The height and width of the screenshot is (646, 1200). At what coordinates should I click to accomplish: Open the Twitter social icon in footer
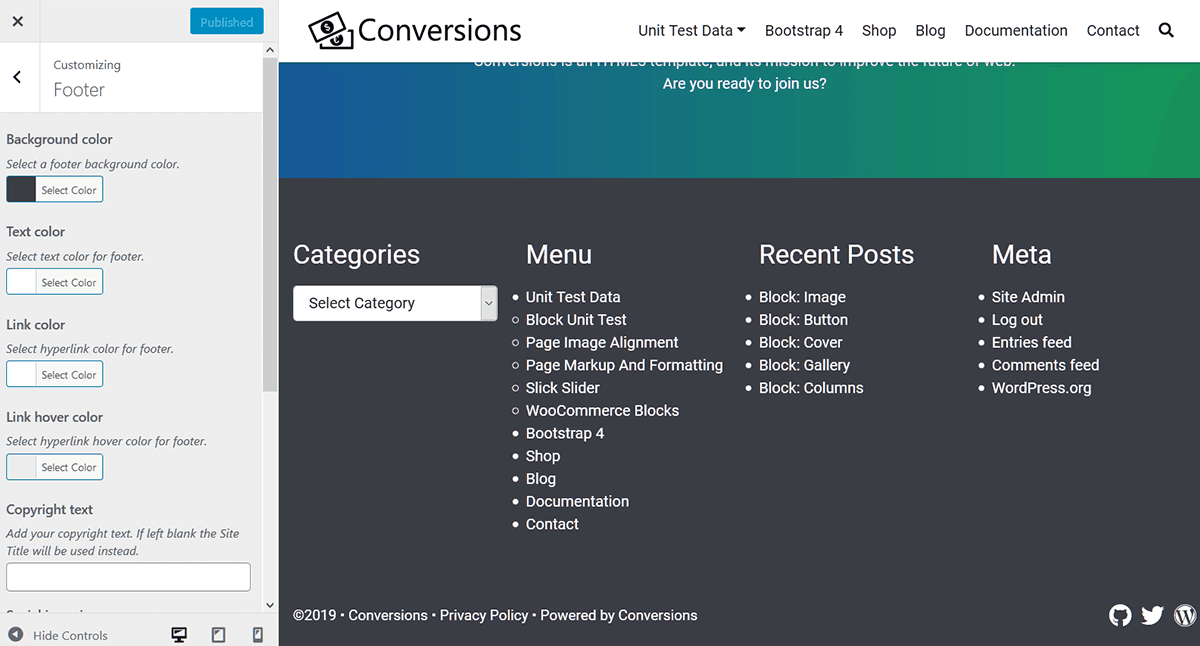click(1153, 615)
